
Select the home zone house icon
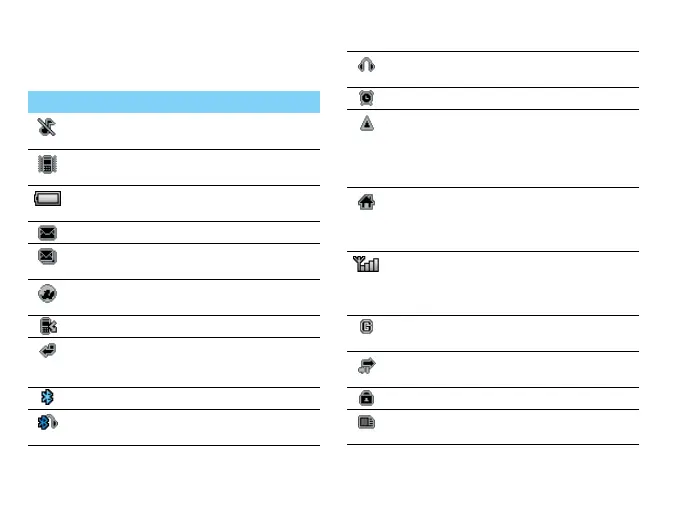pos(366,202)
